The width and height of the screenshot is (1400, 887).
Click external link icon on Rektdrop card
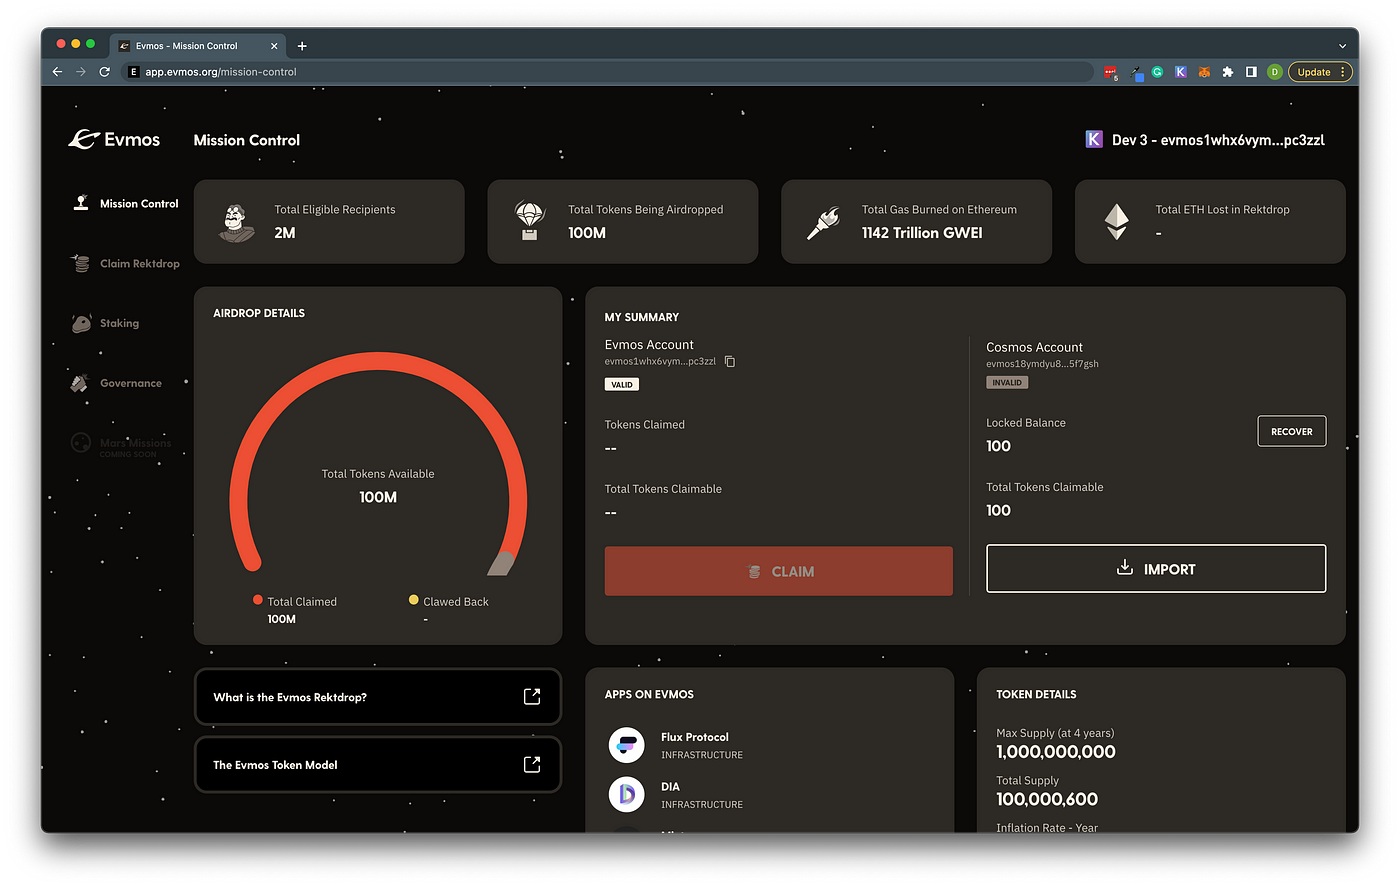click(x=532, y=697)
